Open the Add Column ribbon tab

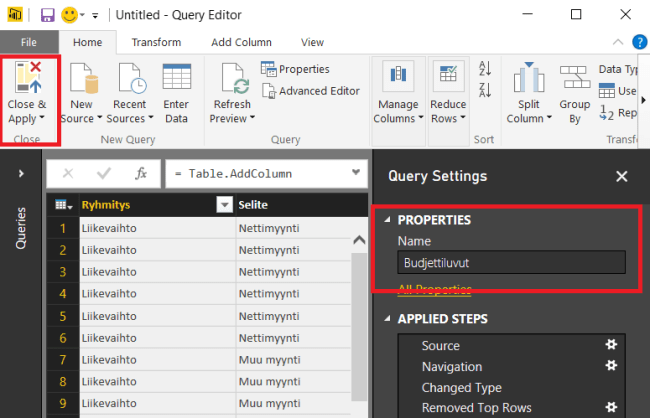coord(240,42)
